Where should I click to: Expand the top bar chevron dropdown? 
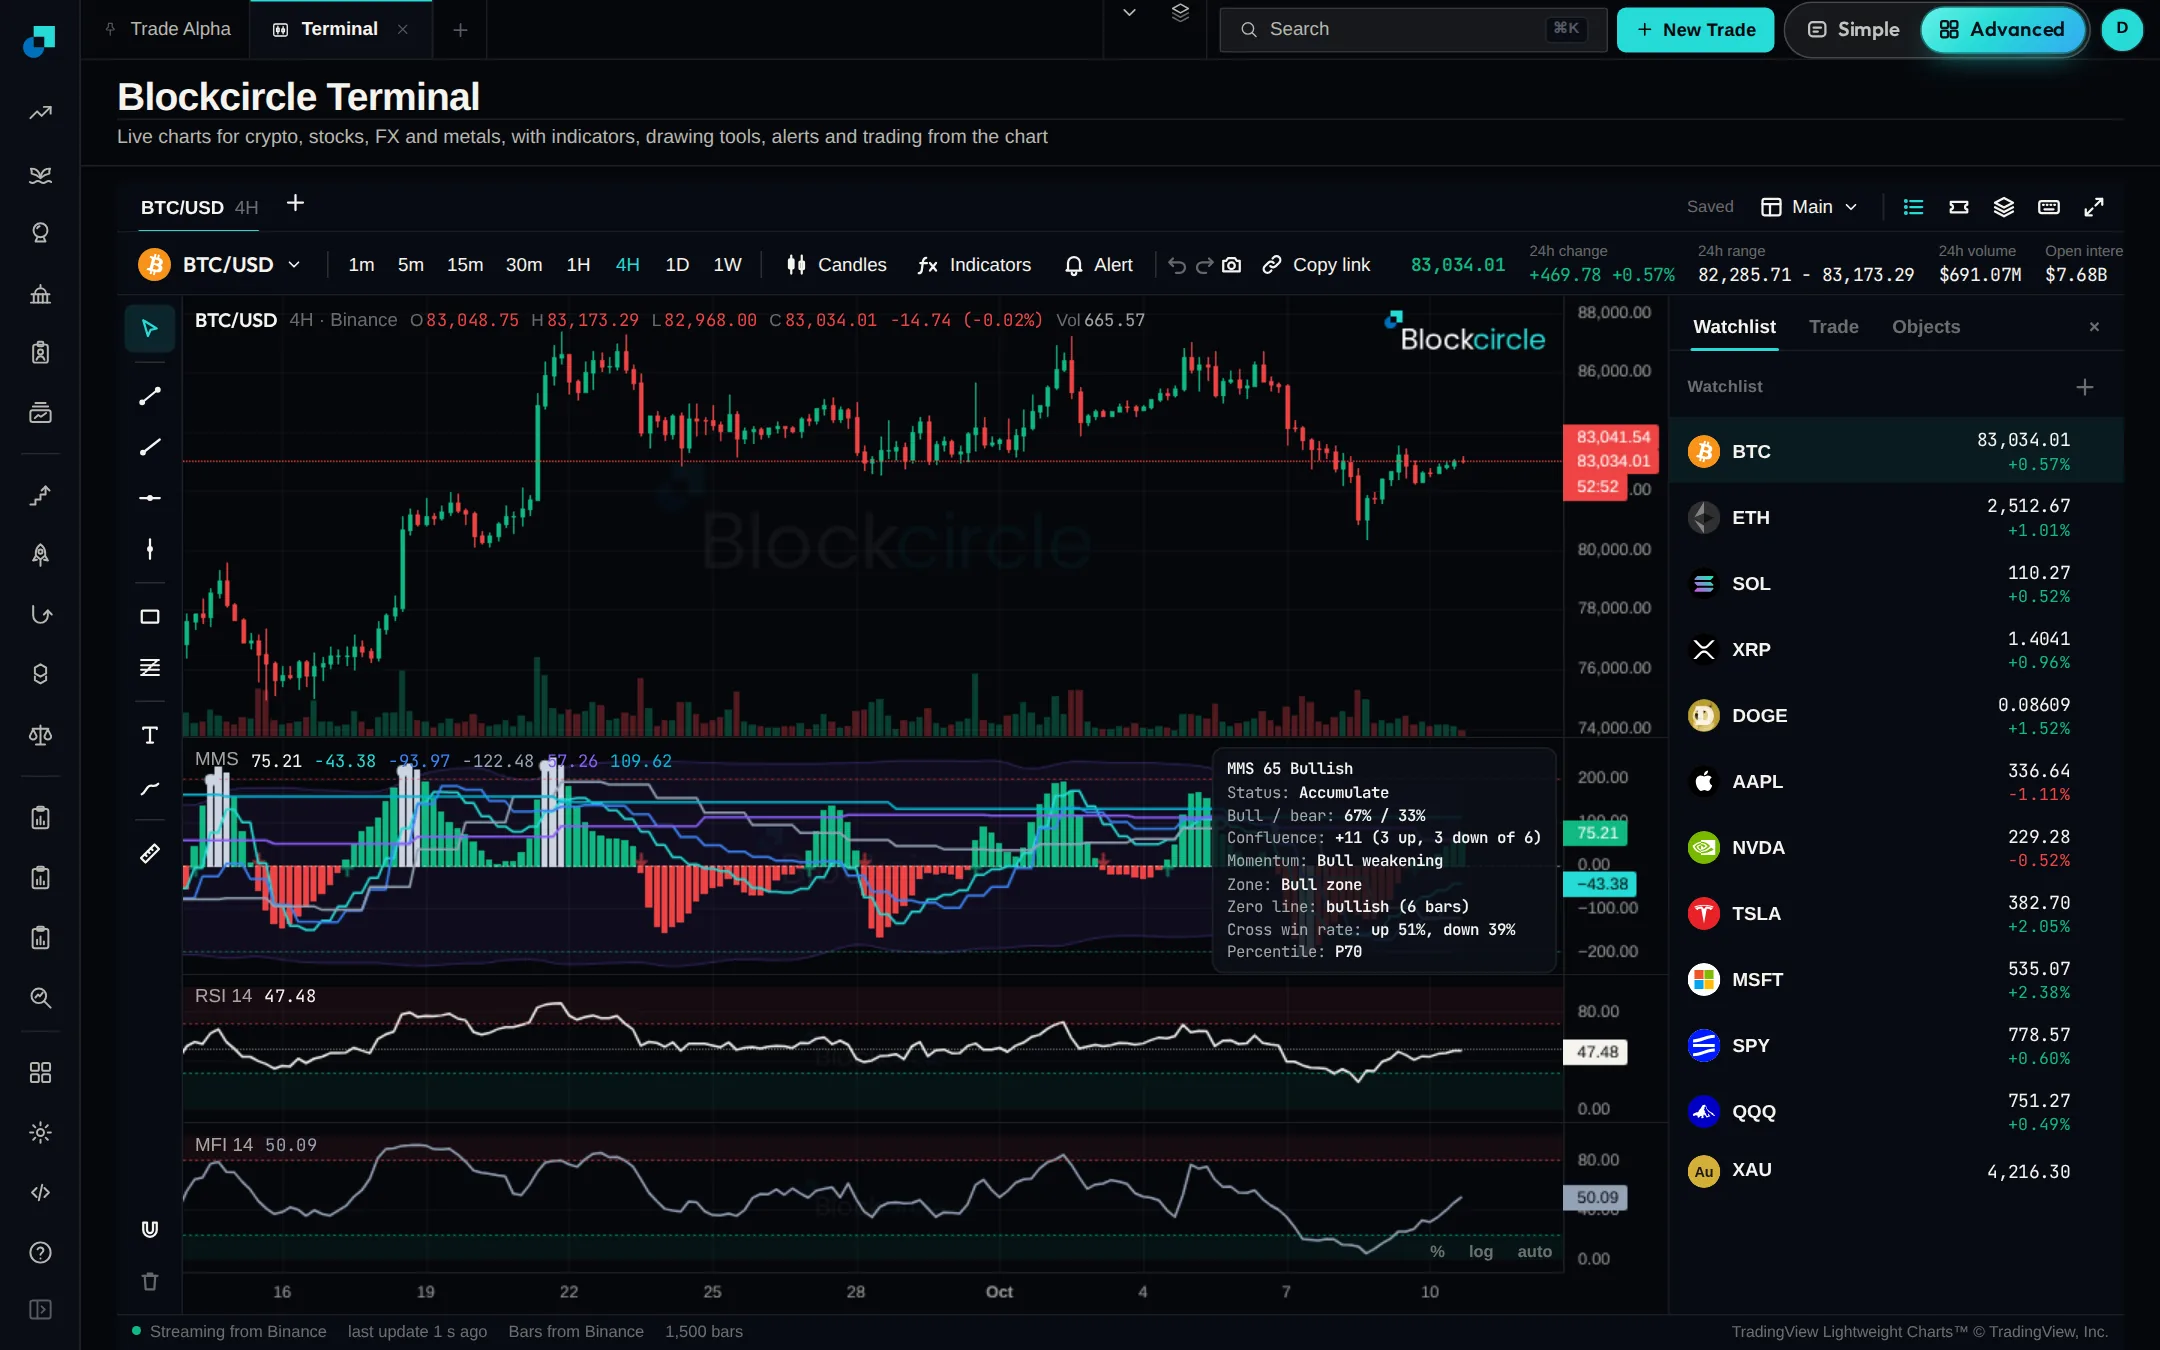click(1130, 13)
